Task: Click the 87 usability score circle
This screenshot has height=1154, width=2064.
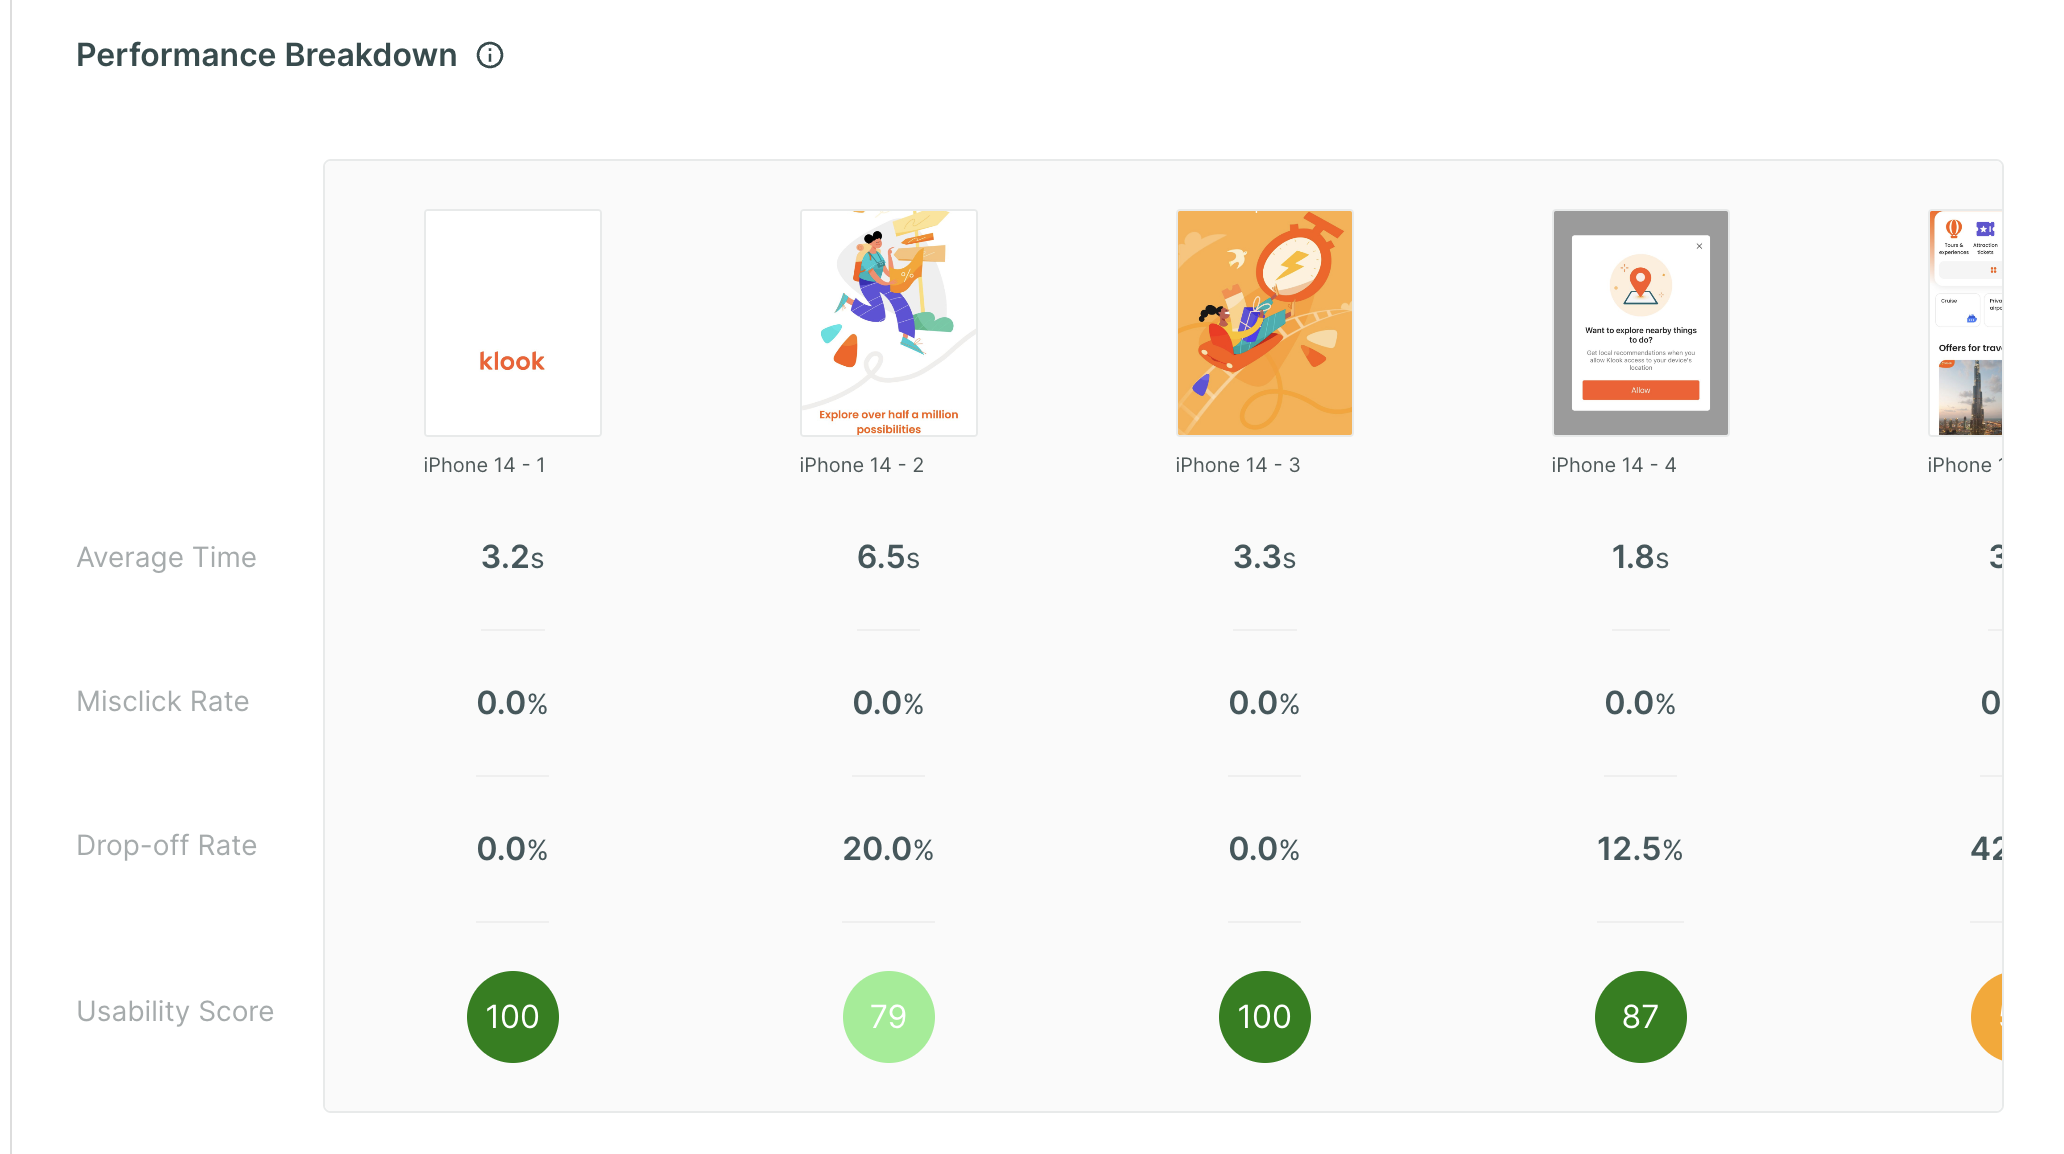Action: click(x=1641, y=1017)
